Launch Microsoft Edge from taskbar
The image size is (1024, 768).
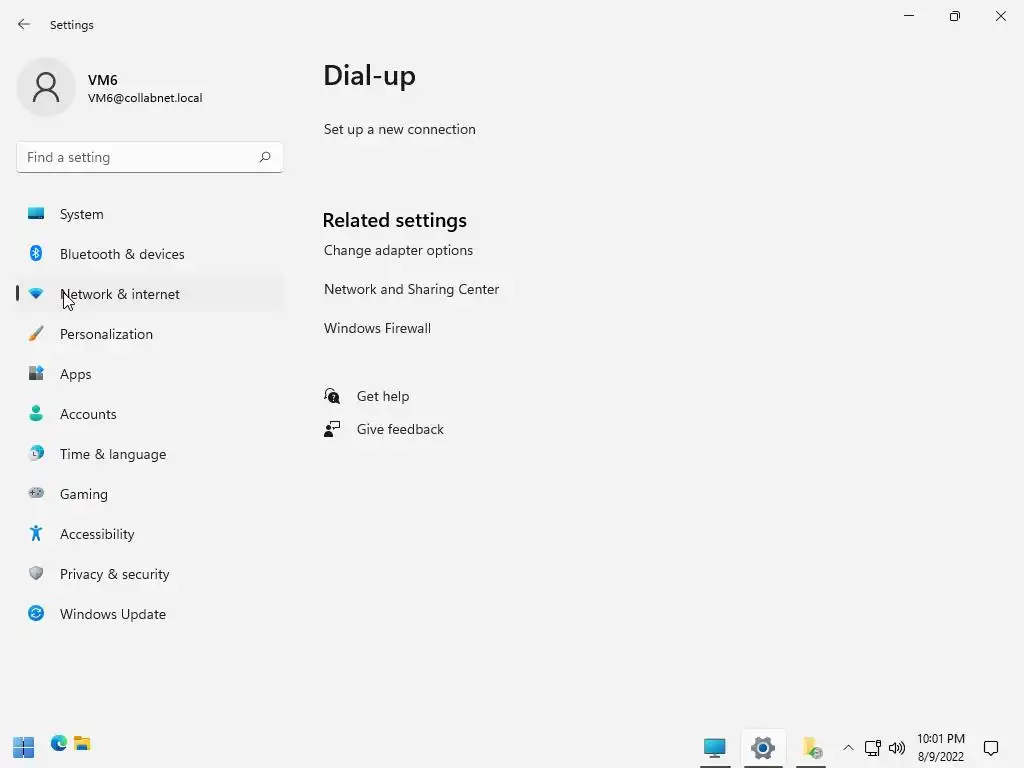click(x=59, y=743)
